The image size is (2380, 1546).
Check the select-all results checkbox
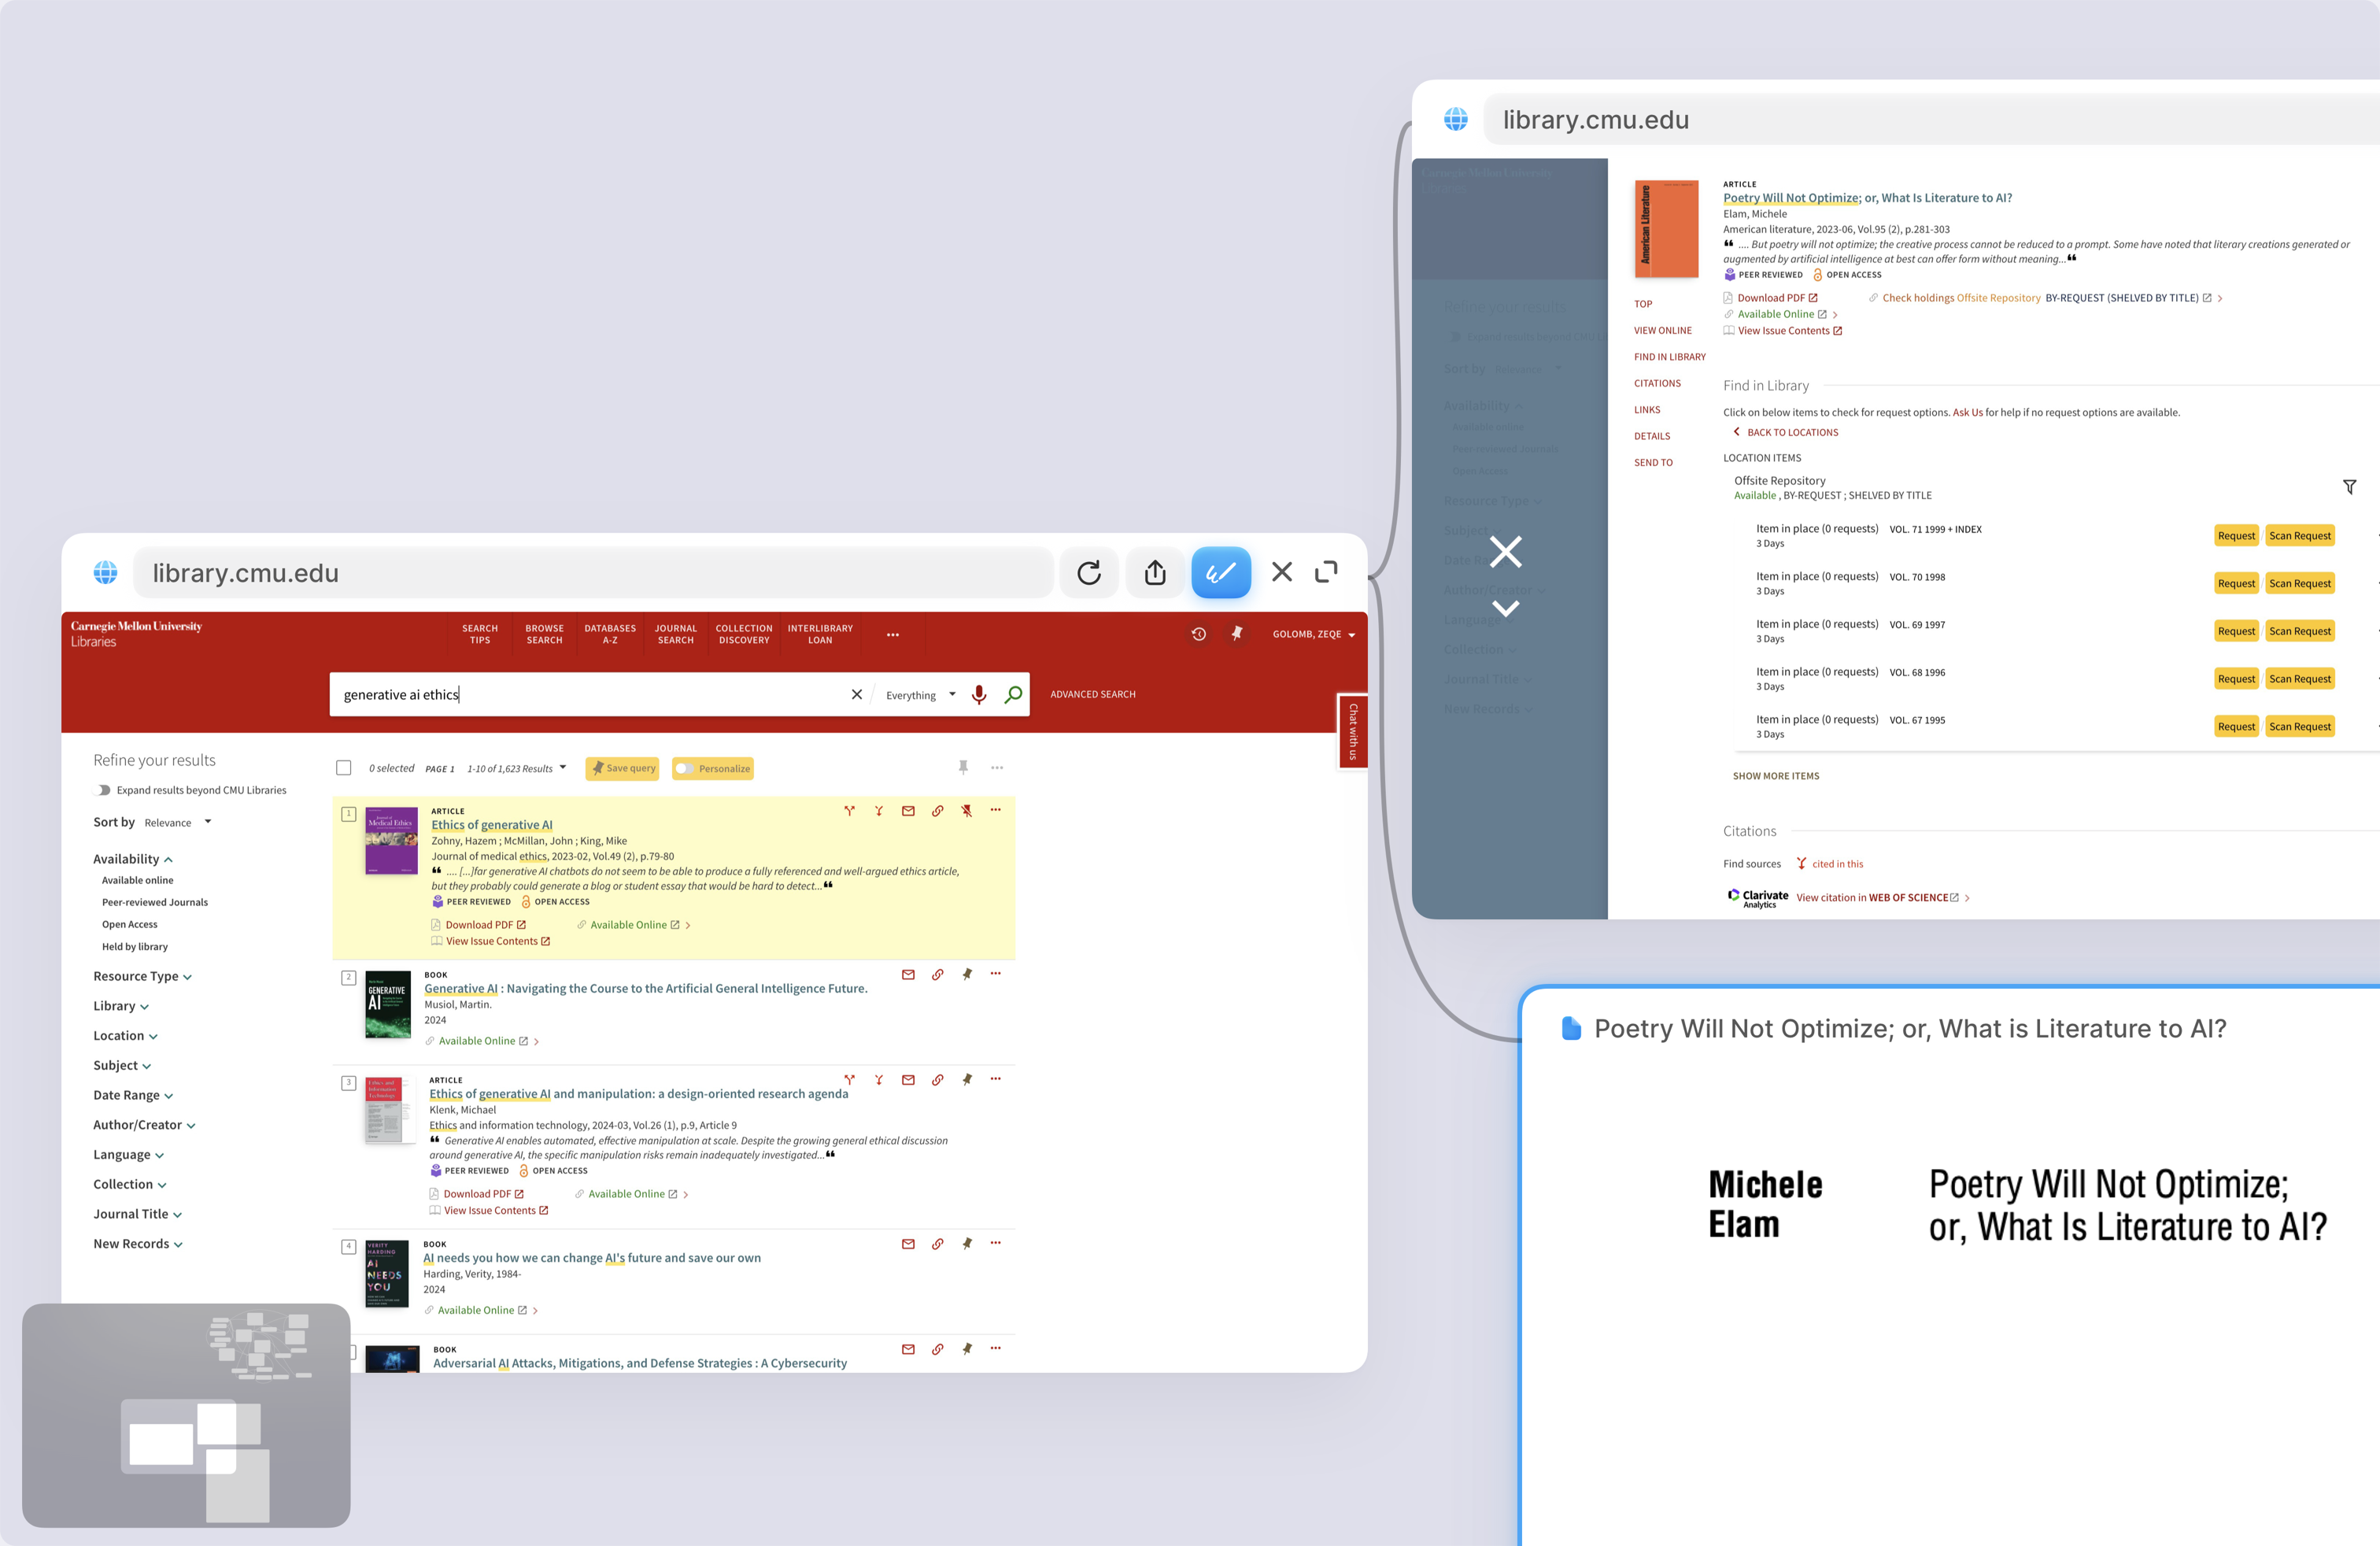(x=344, y=768)
